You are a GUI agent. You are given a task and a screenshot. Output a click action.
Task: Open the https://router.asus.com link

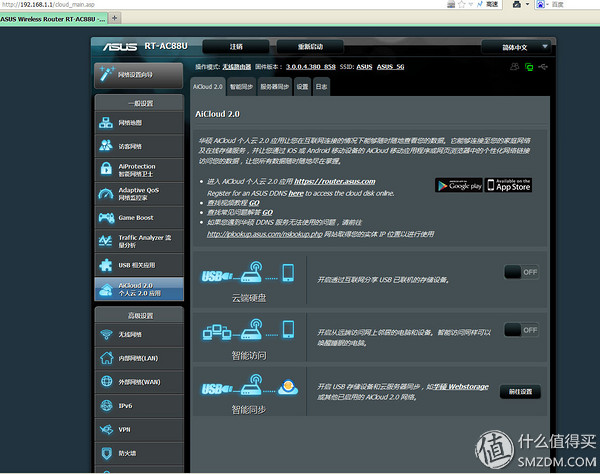tap(335, 181)
